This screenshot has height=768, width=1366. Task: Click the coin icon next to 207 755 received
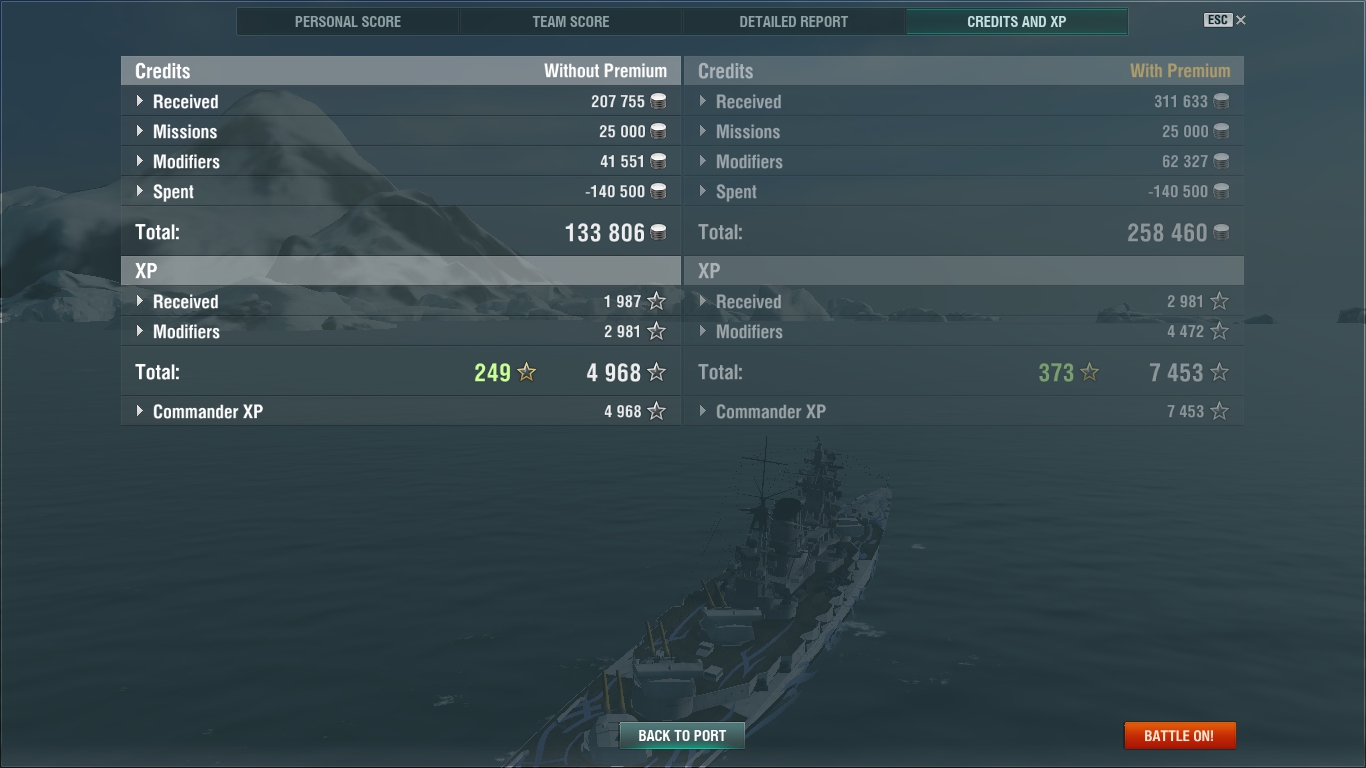658,101
